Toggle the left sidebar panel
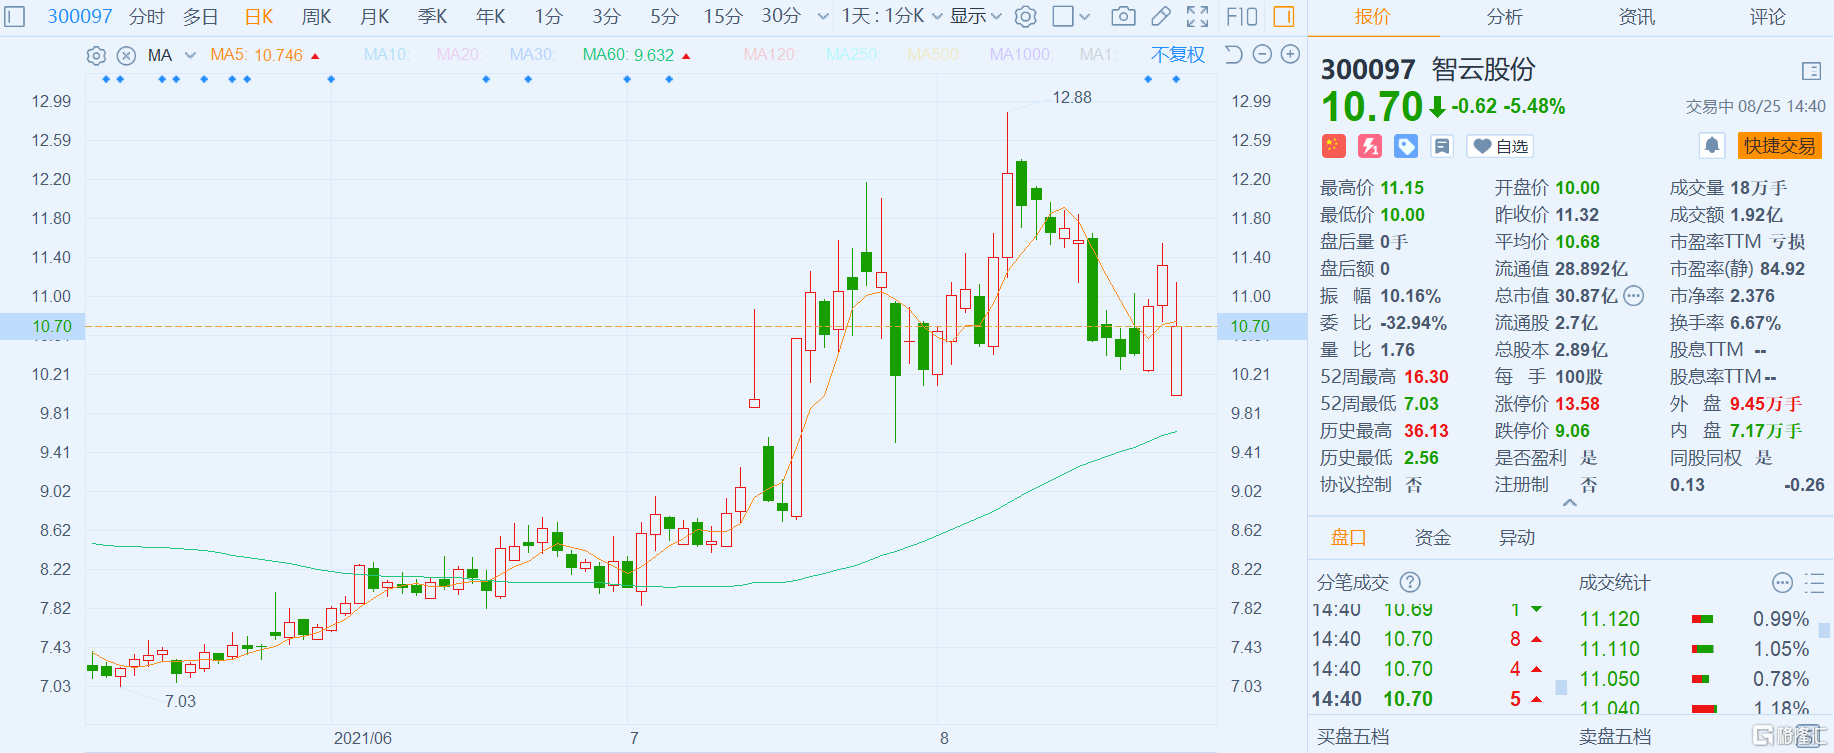Viewport: 1834px width, 753px height. [x=15, y=16]
